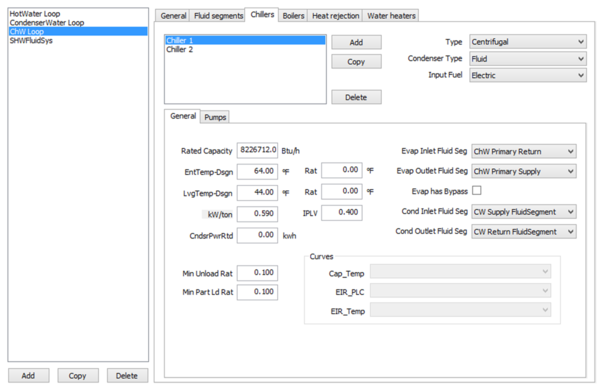The image size is (602, 384).
Task: Open the EIR_Temp curve dropdown
Action: (x=460, y=310)
